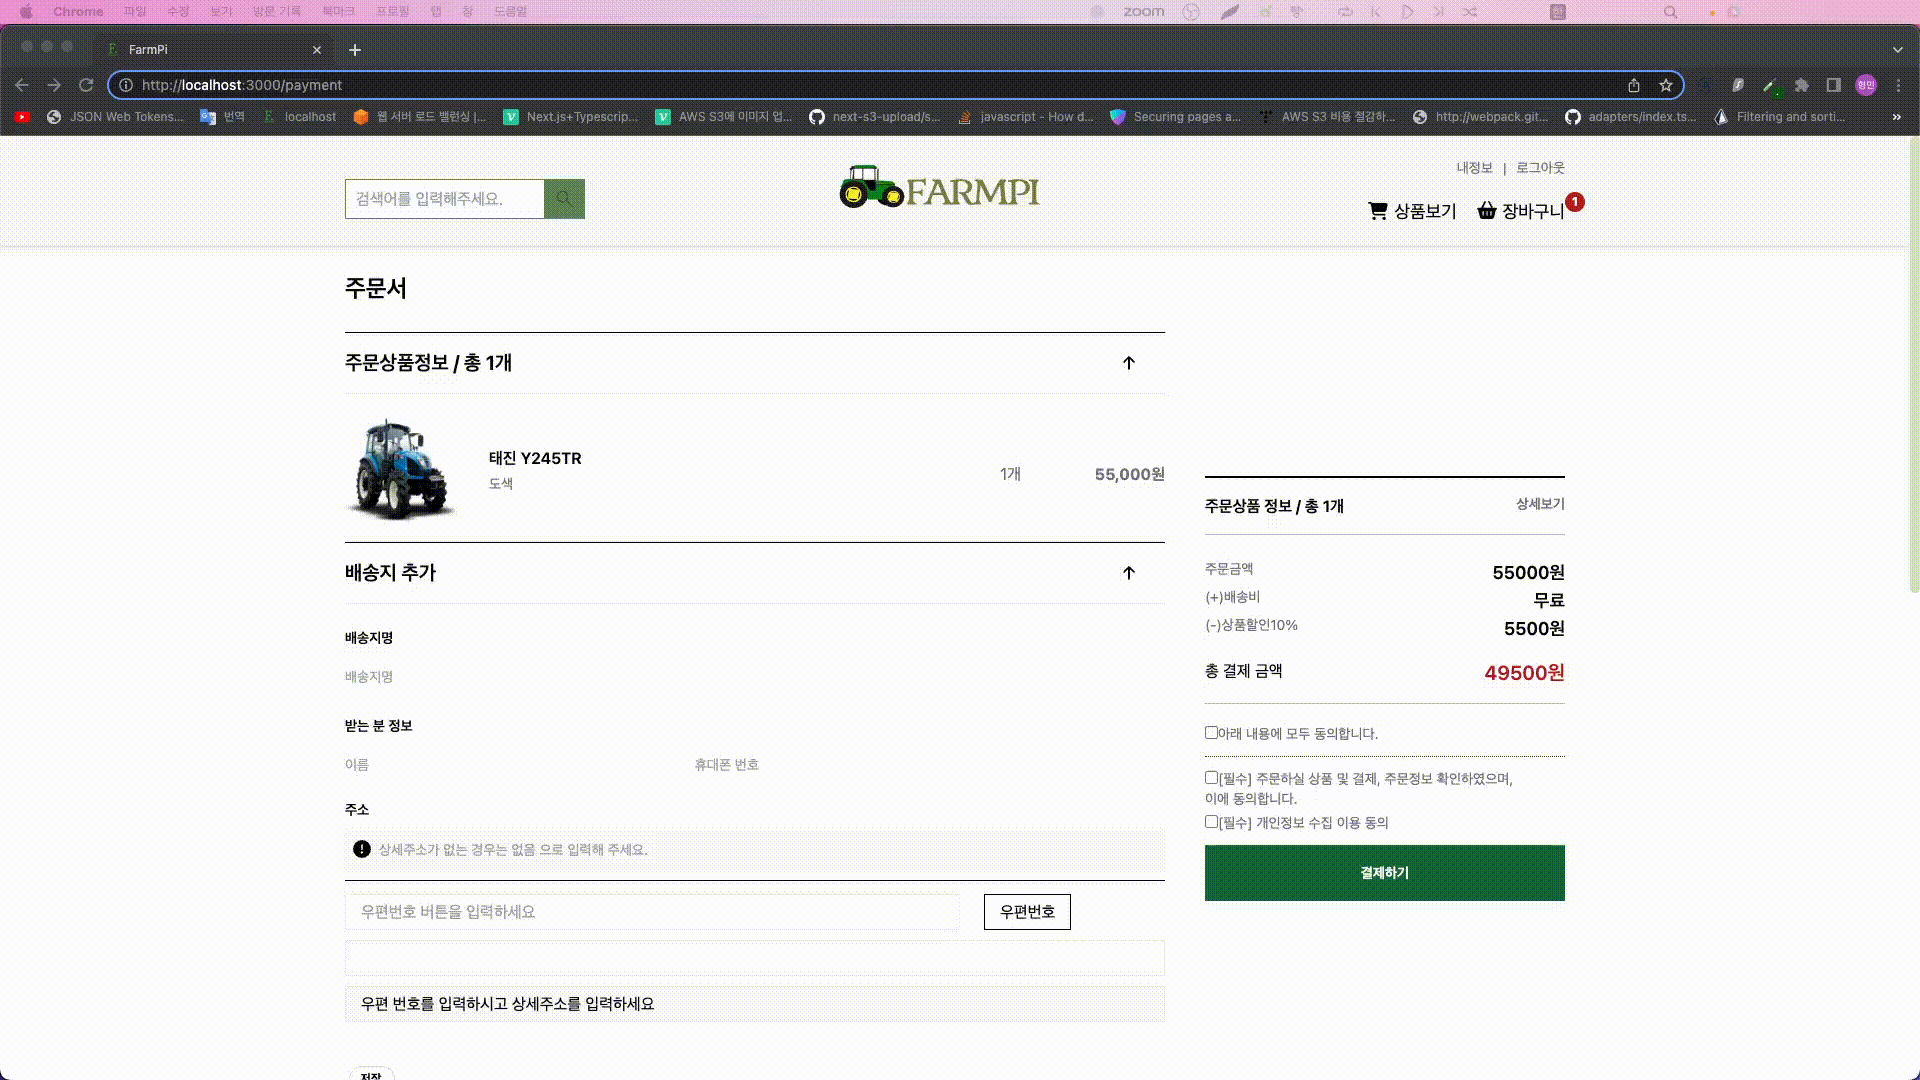Show the hidden bookmarks overflow chevron
Image resolution: width=1920 pixels, height=1080 pixels.
[x=1897, y=117]
